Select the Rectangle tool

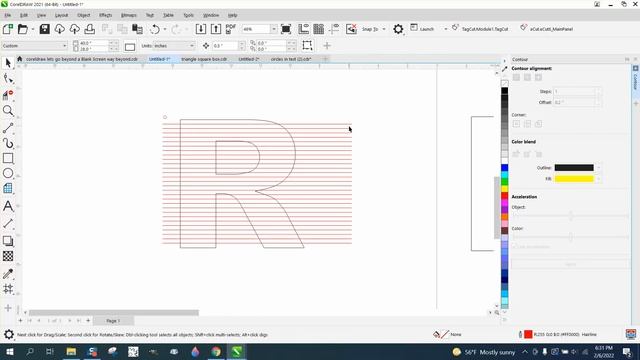[8, 158]
